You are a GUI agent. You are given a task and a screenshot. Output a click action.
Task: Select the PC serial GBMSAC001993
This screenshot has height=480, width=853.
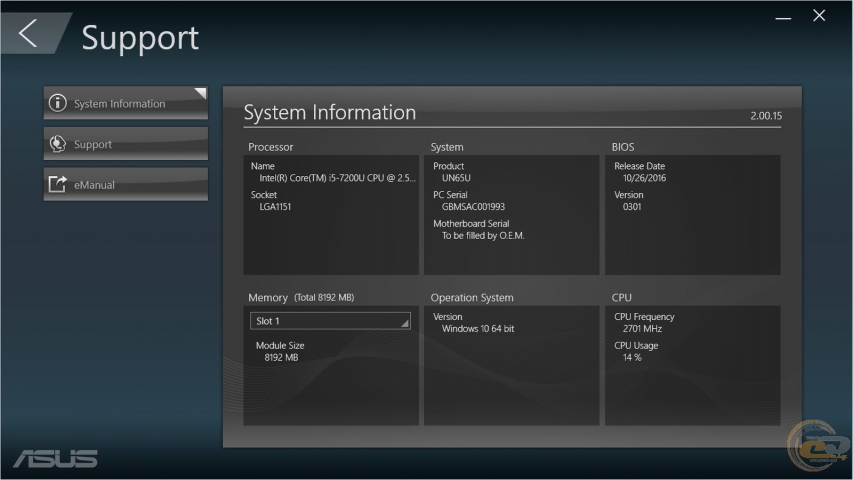[x=473, y=207]
